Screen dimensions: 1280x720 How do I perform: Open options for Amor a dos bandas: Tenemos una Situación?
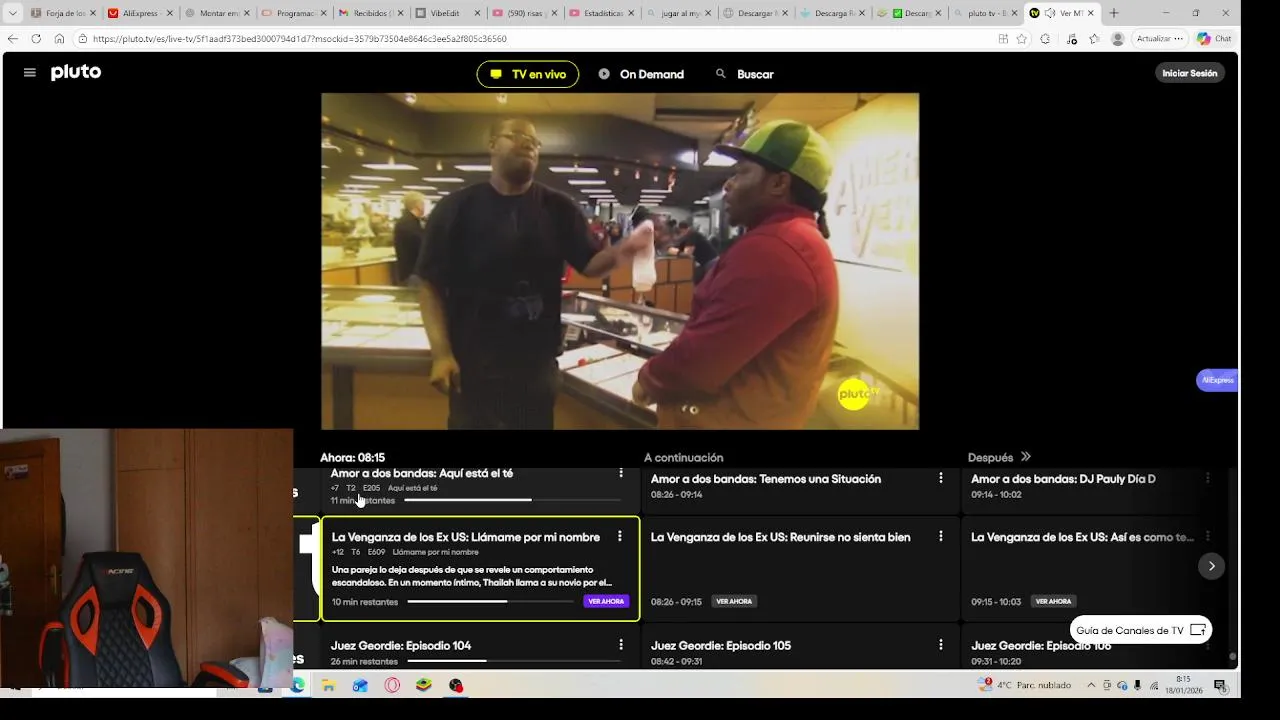pos(941,478)
